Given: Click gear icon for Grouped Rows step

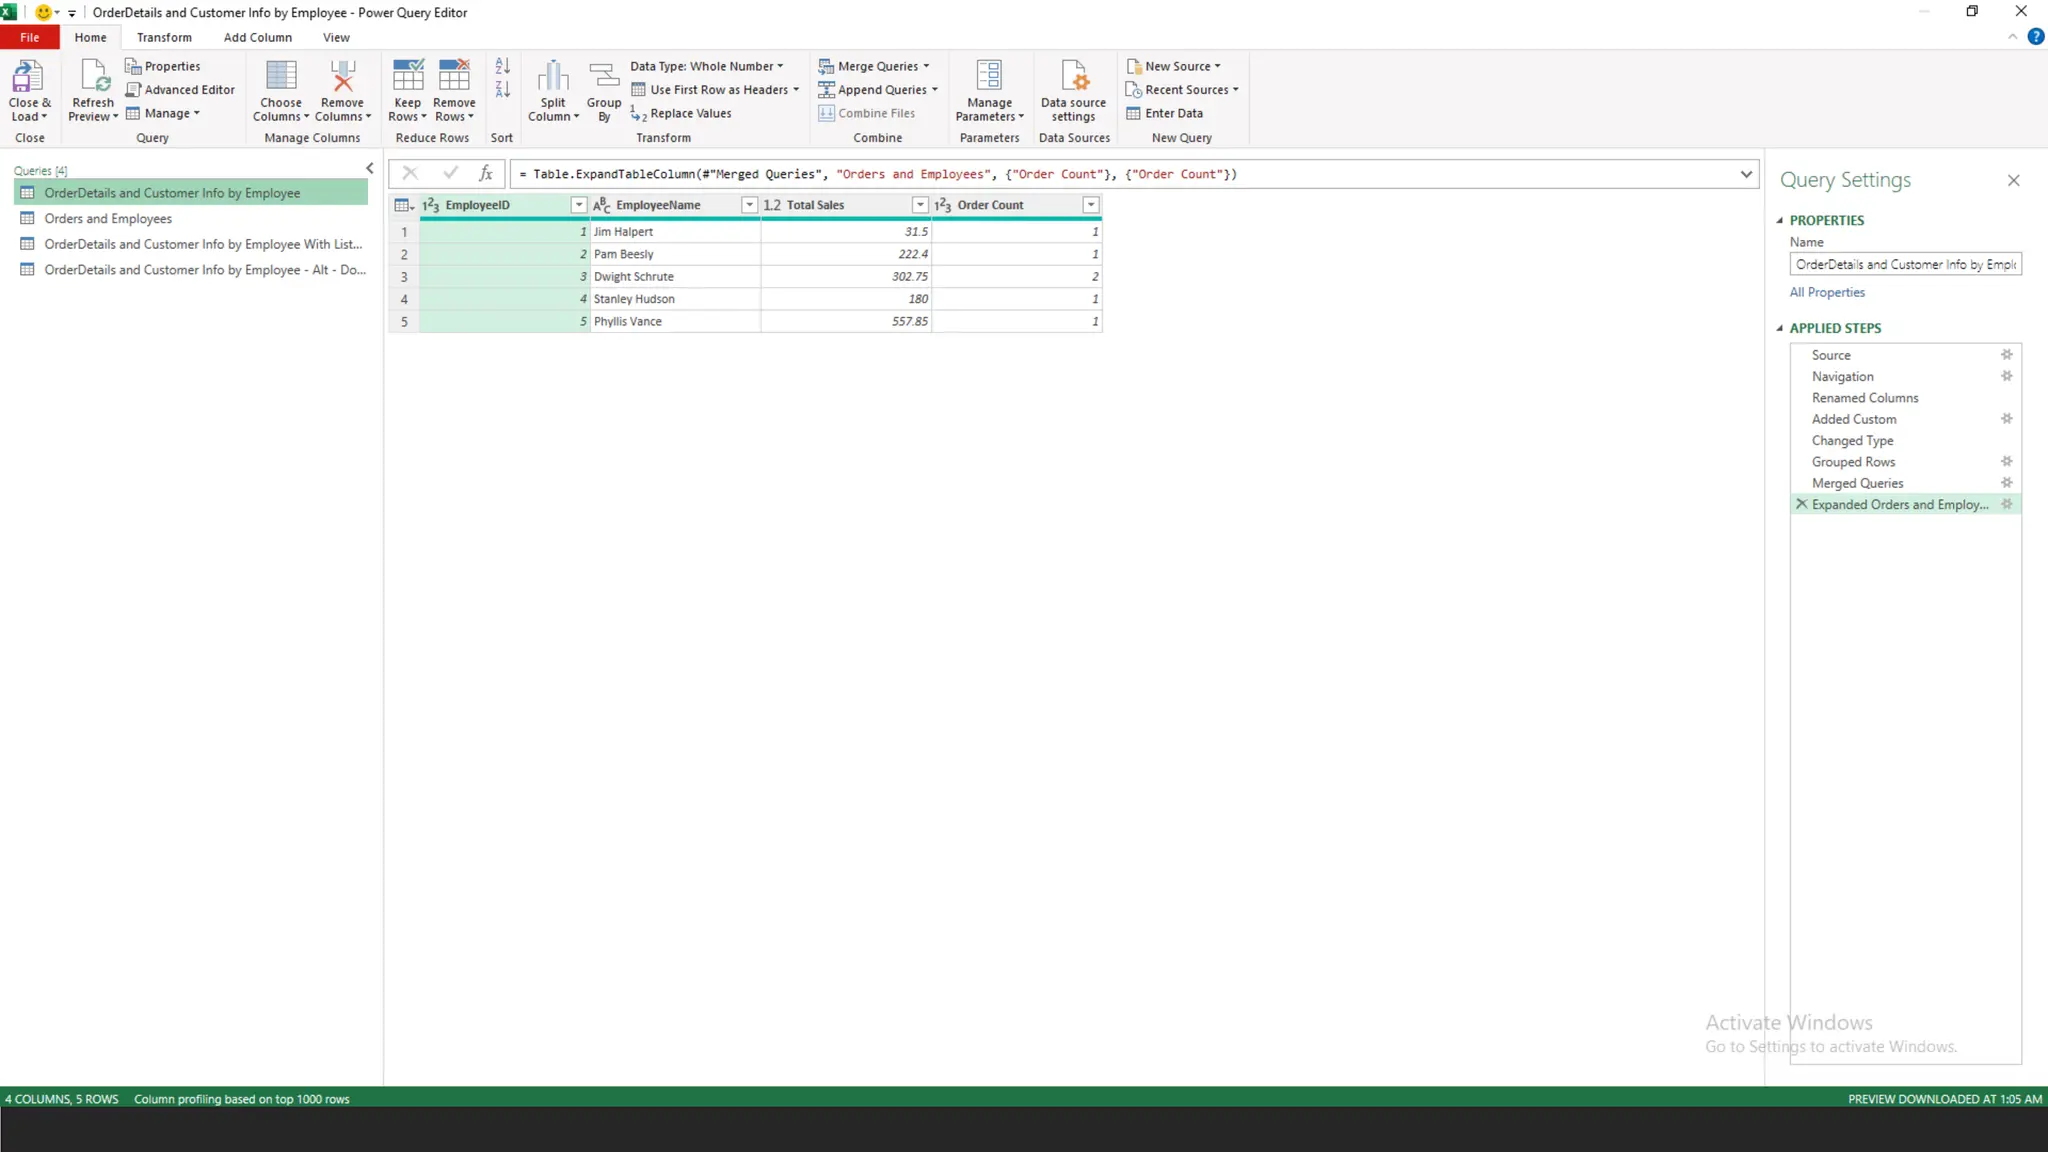Looking at the screenshot, I should tap(2006, 462).
